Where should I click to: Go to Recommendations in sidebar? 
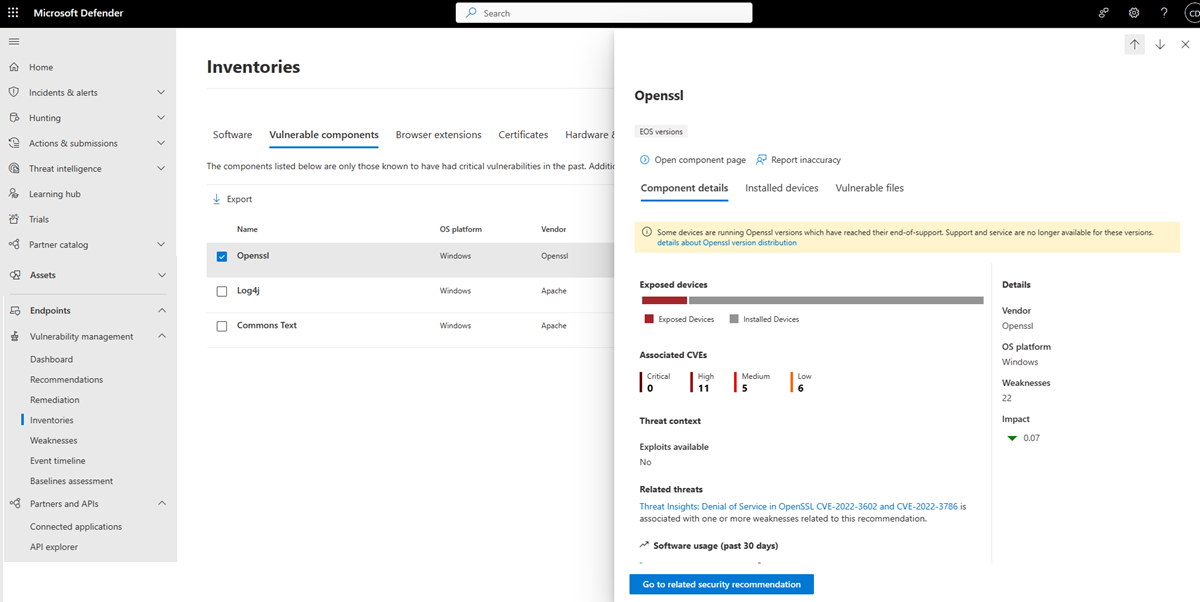tap(66, 380)
